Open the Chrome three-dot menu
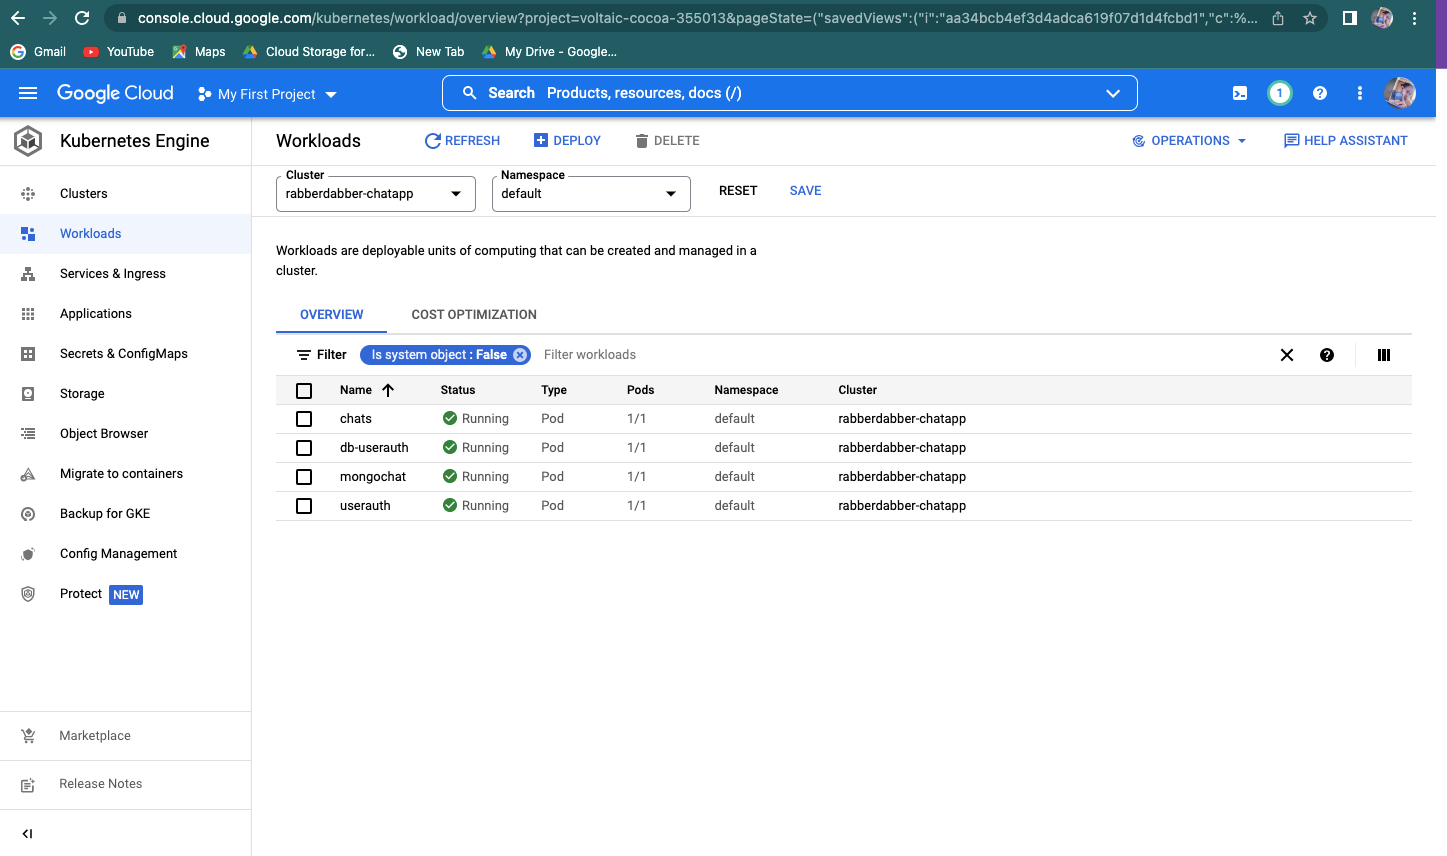The height and width of the screenshot is (856, 1447). tap(1414, 18)
